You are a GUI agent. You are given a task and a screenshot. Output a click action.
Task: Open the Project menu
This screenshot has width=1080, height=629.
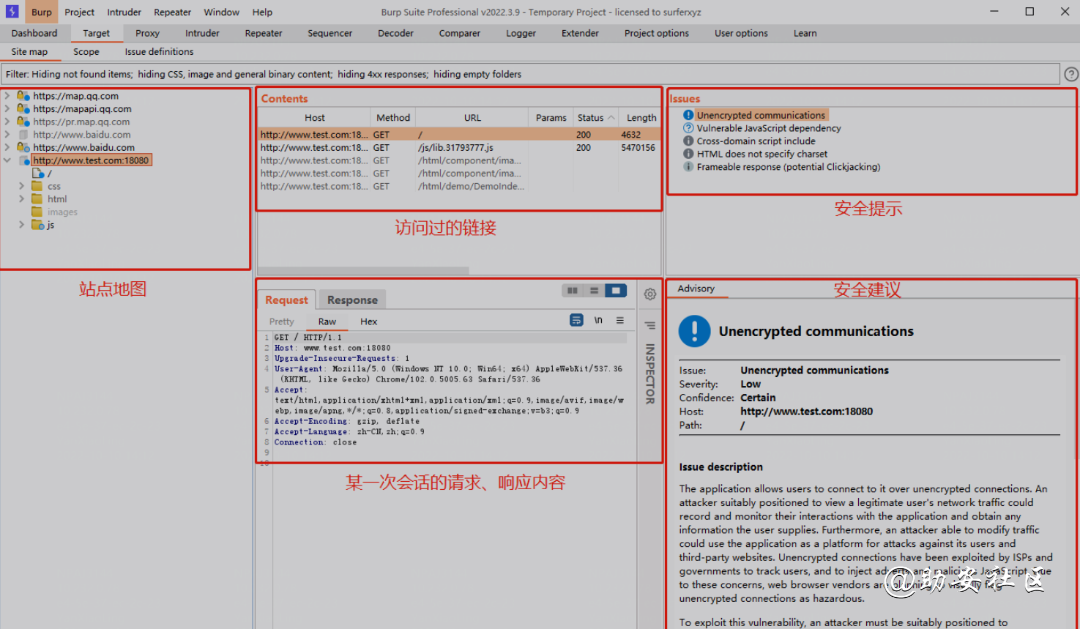click(x=79, y=12)
